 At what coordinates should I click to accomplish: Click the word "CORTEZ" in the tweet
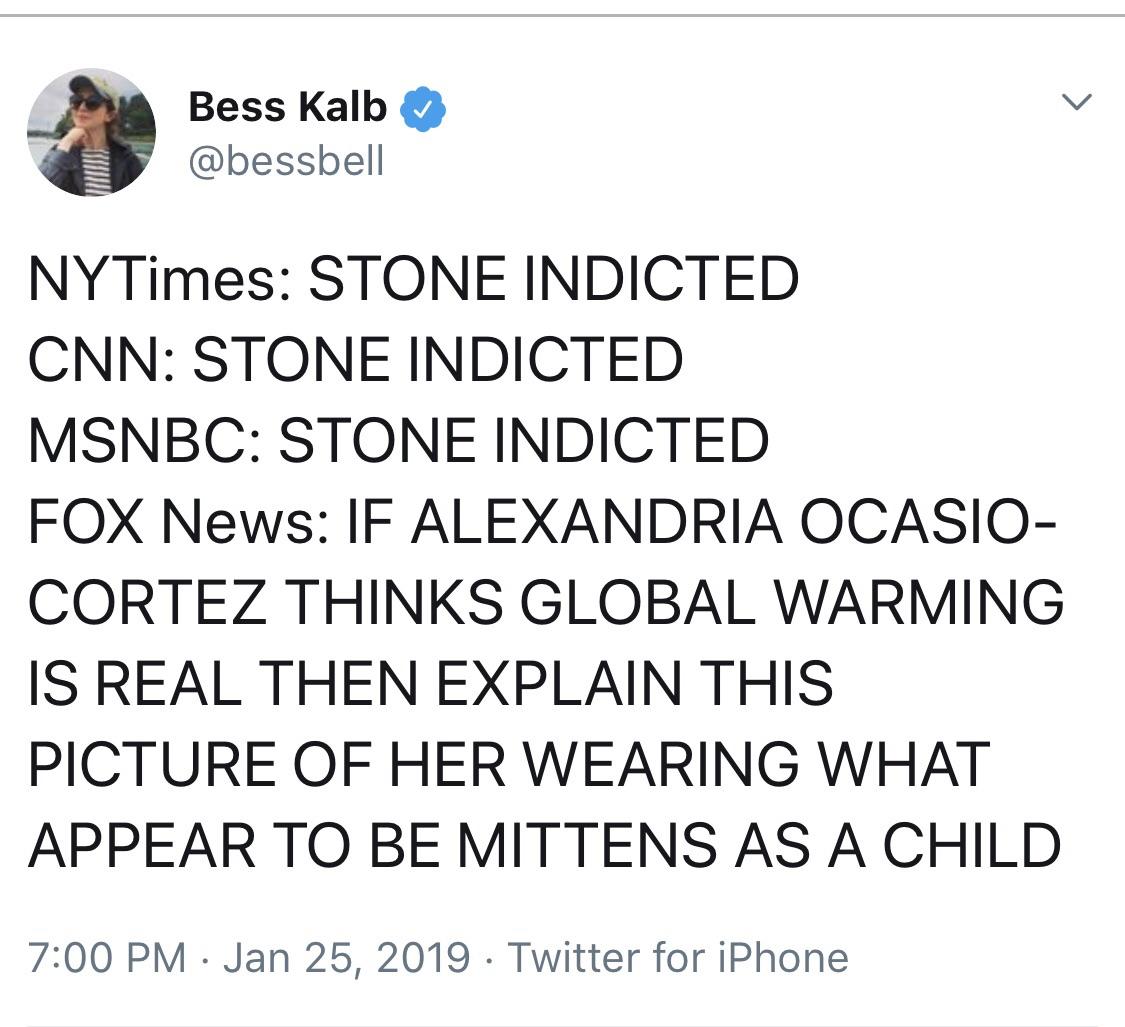(x=154, y=603)
